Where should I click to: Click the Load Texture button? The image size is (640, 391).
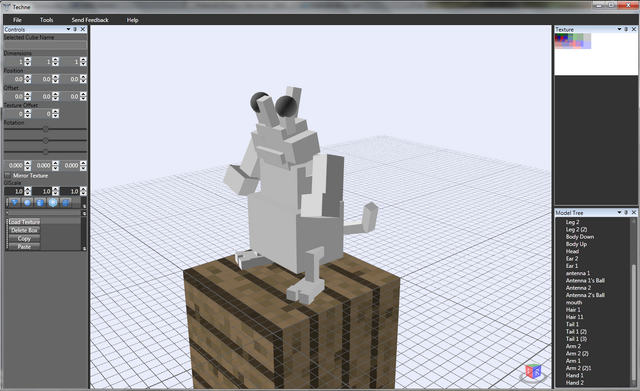tap(24, 222)
